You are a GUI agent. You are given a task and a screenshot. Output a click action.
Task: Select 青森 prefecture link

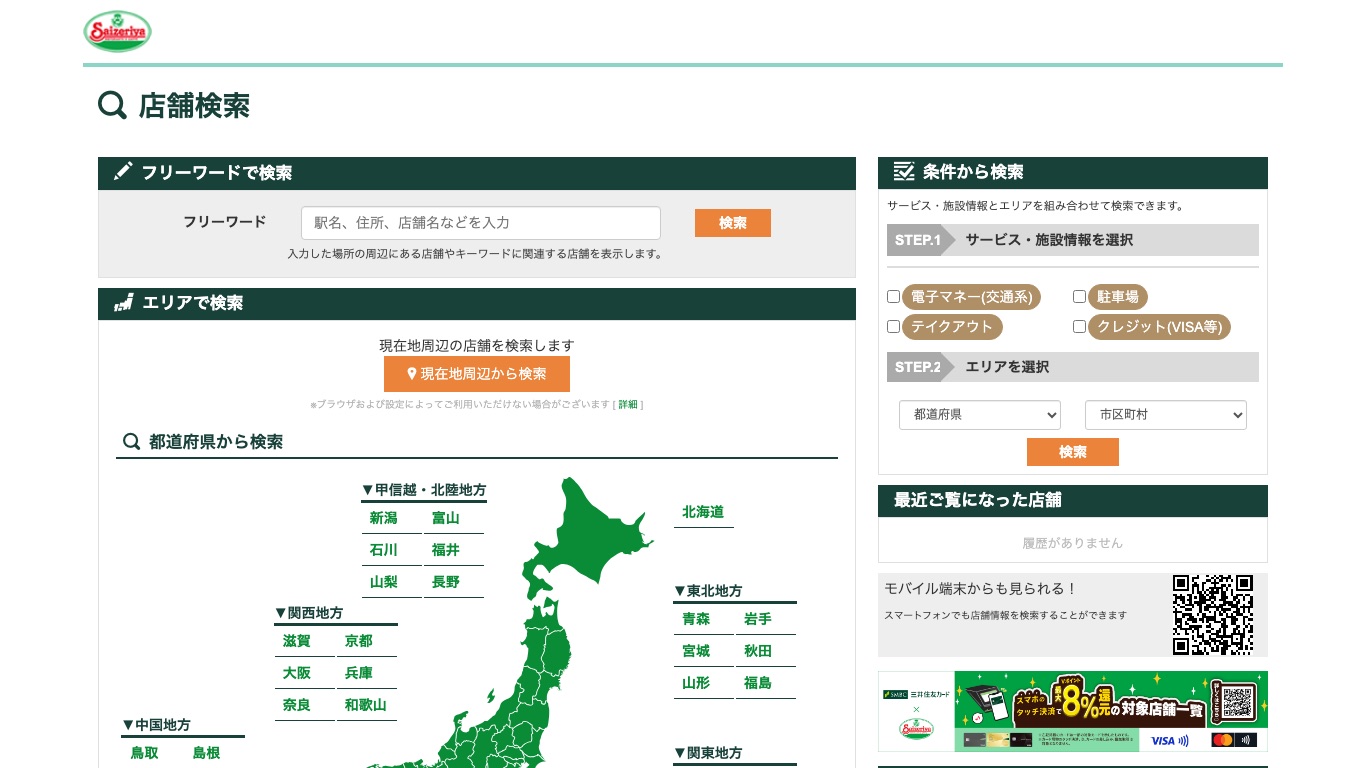696,619
